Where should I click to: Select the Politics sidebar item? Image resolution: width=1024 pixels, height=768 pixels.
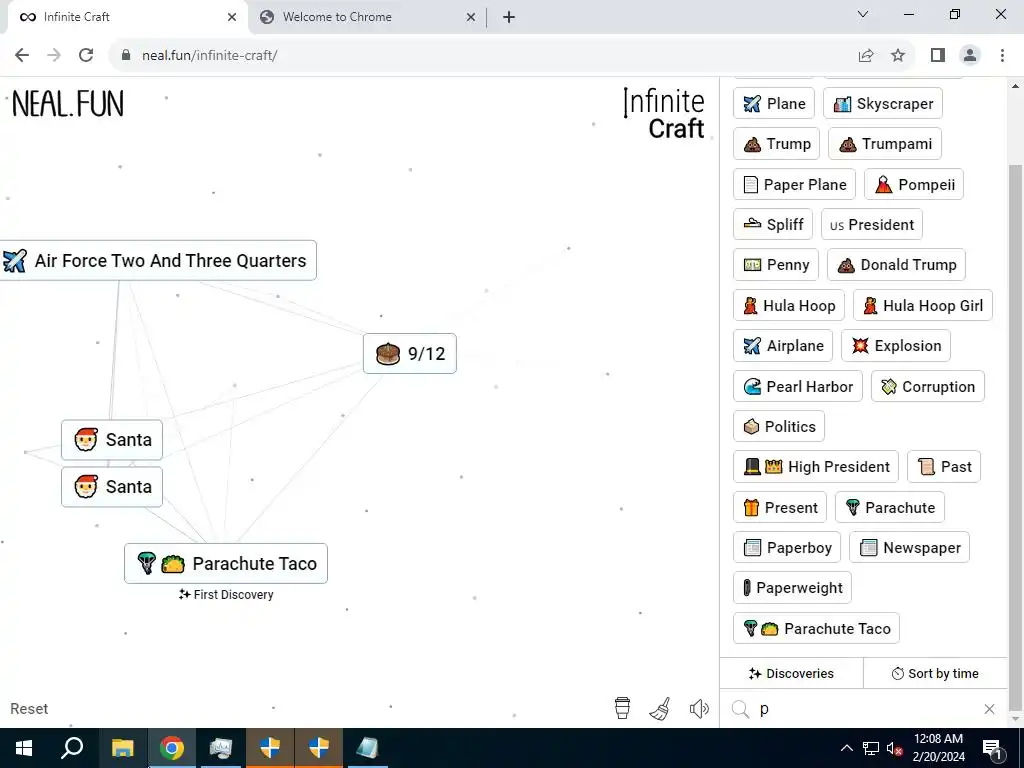click(779, 426)
